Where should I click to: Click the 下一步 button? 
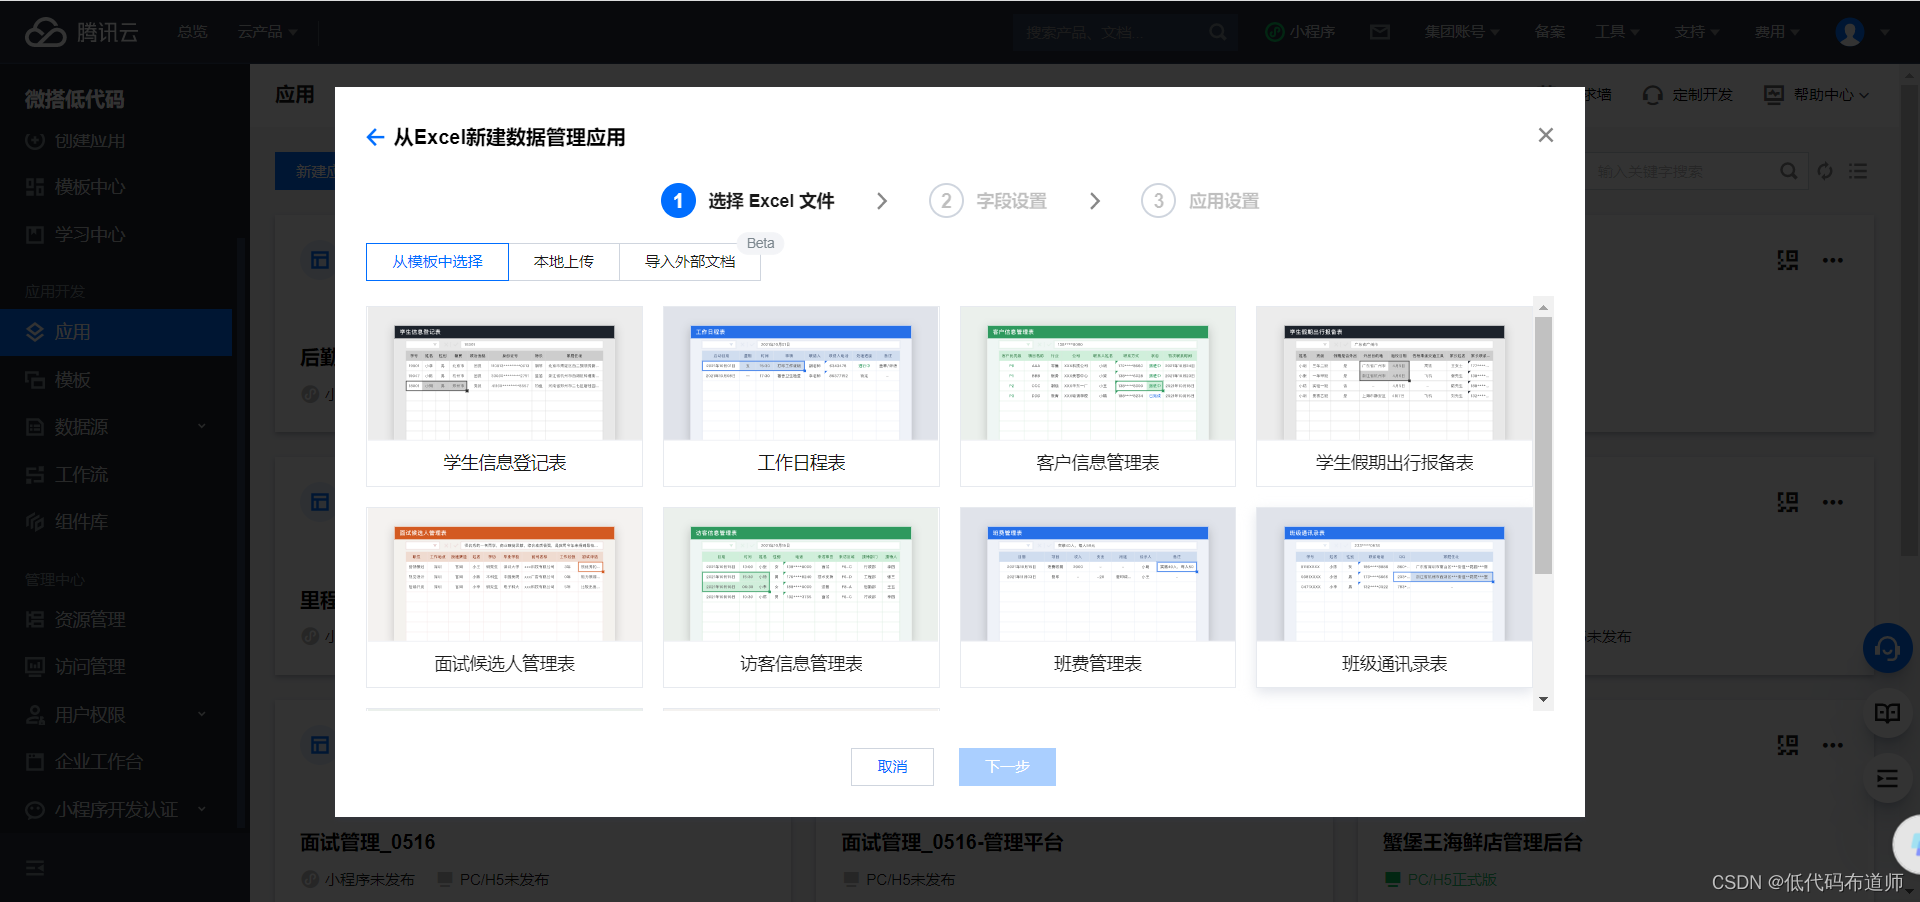1007,767
